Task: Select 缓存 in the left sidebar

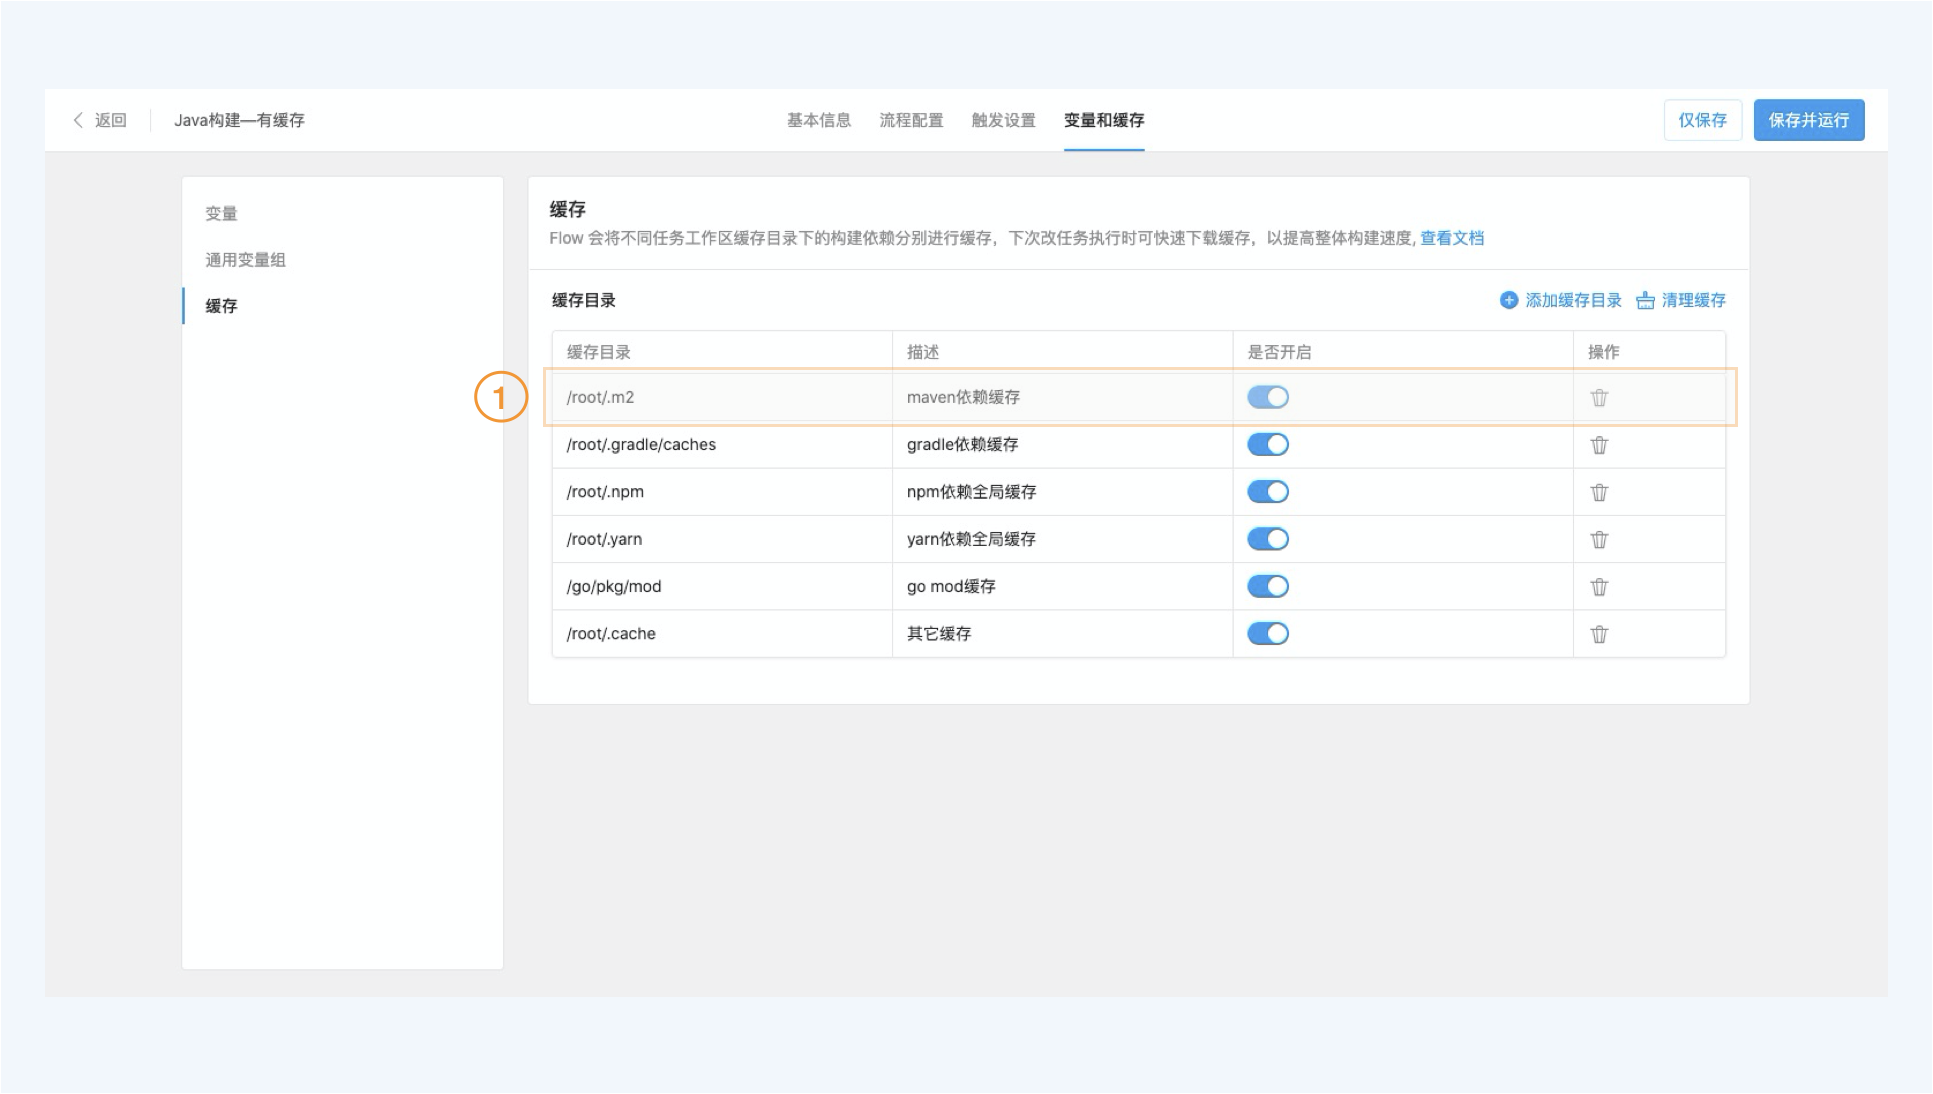Action: pyautogui.click(x=221, y=306)
